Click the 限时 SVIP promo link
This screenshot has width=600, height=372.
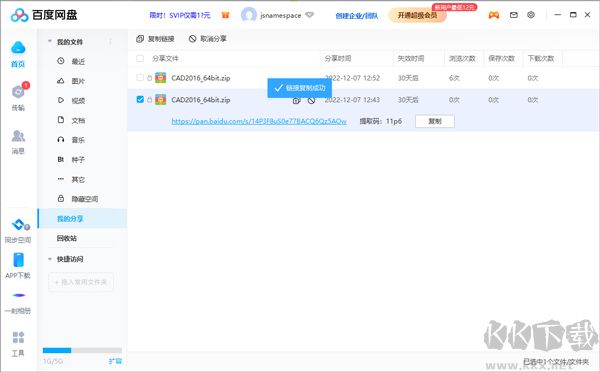[180, 15]
